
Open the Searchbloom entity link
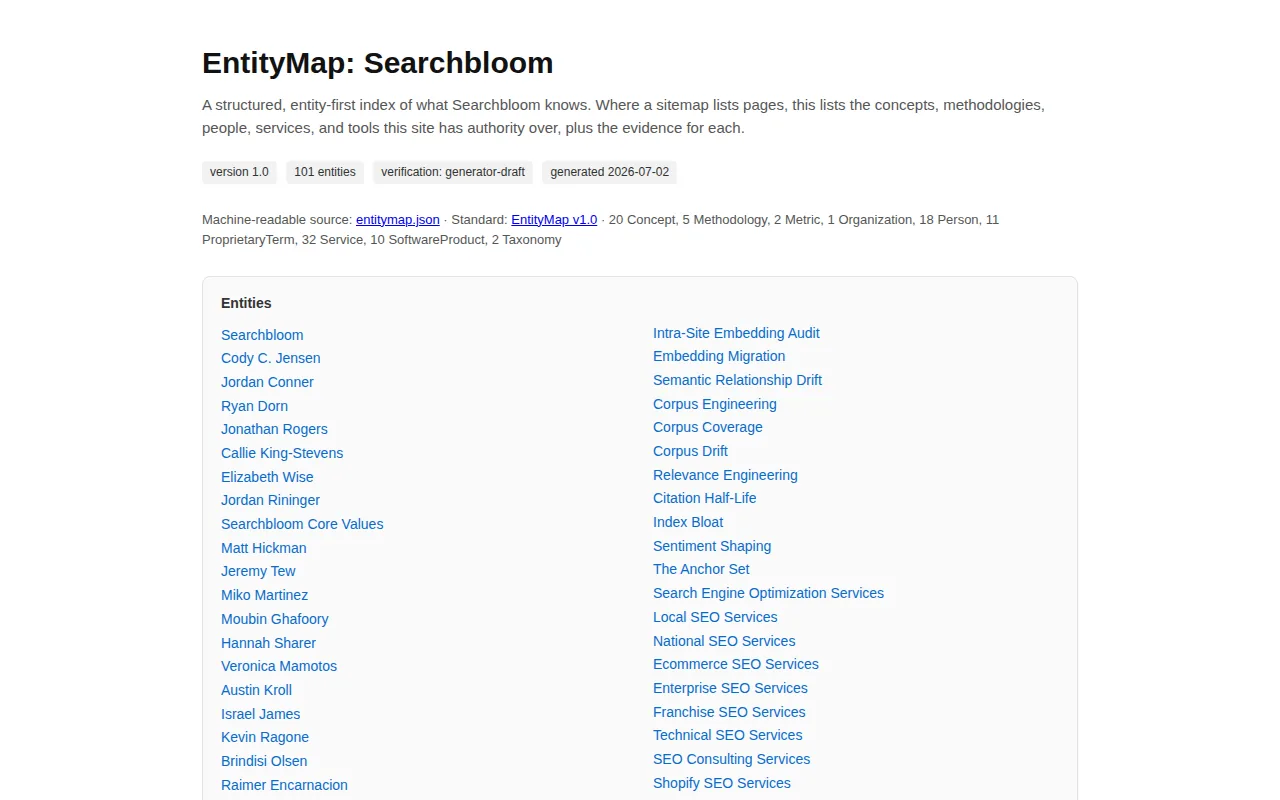262,335
